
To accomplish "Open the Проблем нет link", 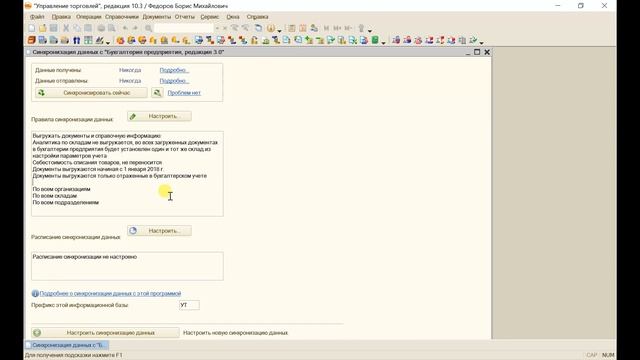I will 184,93.
